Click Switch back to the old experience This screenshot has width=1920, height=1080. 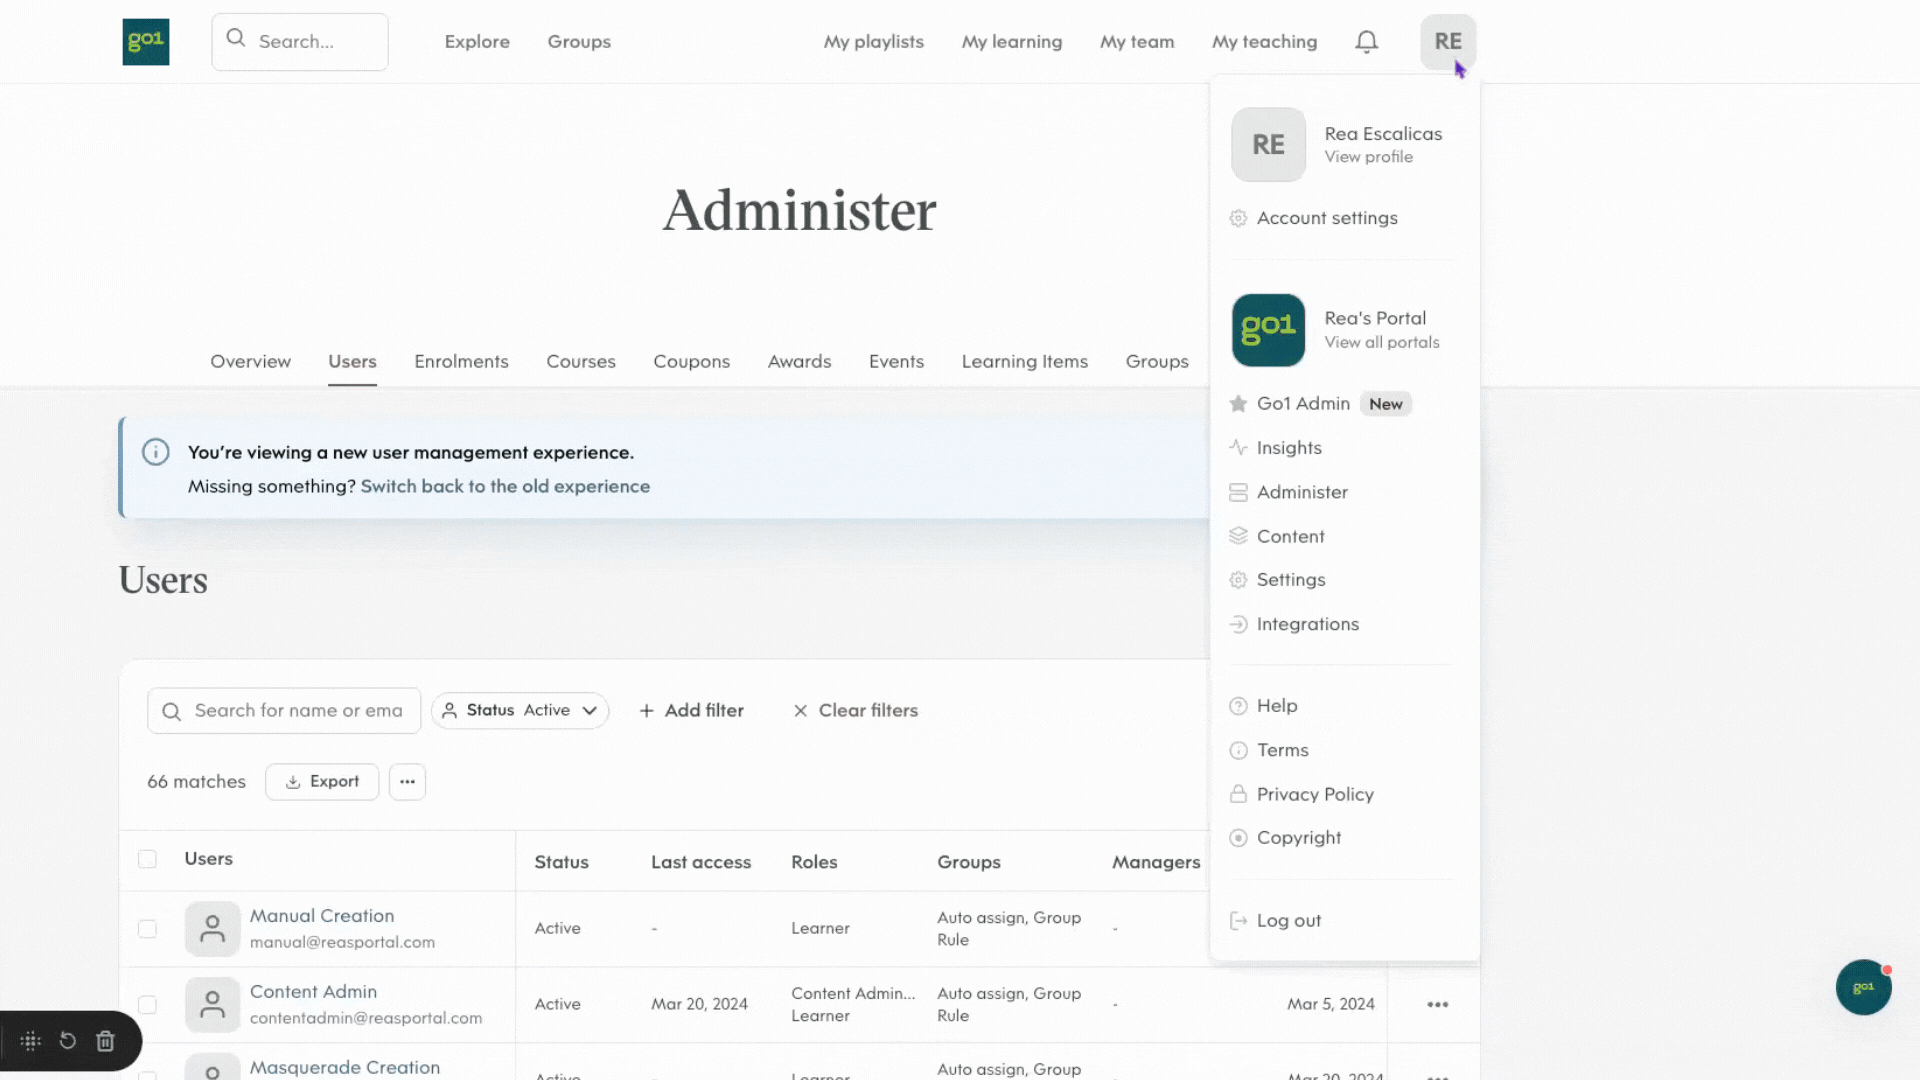point(505,486)
